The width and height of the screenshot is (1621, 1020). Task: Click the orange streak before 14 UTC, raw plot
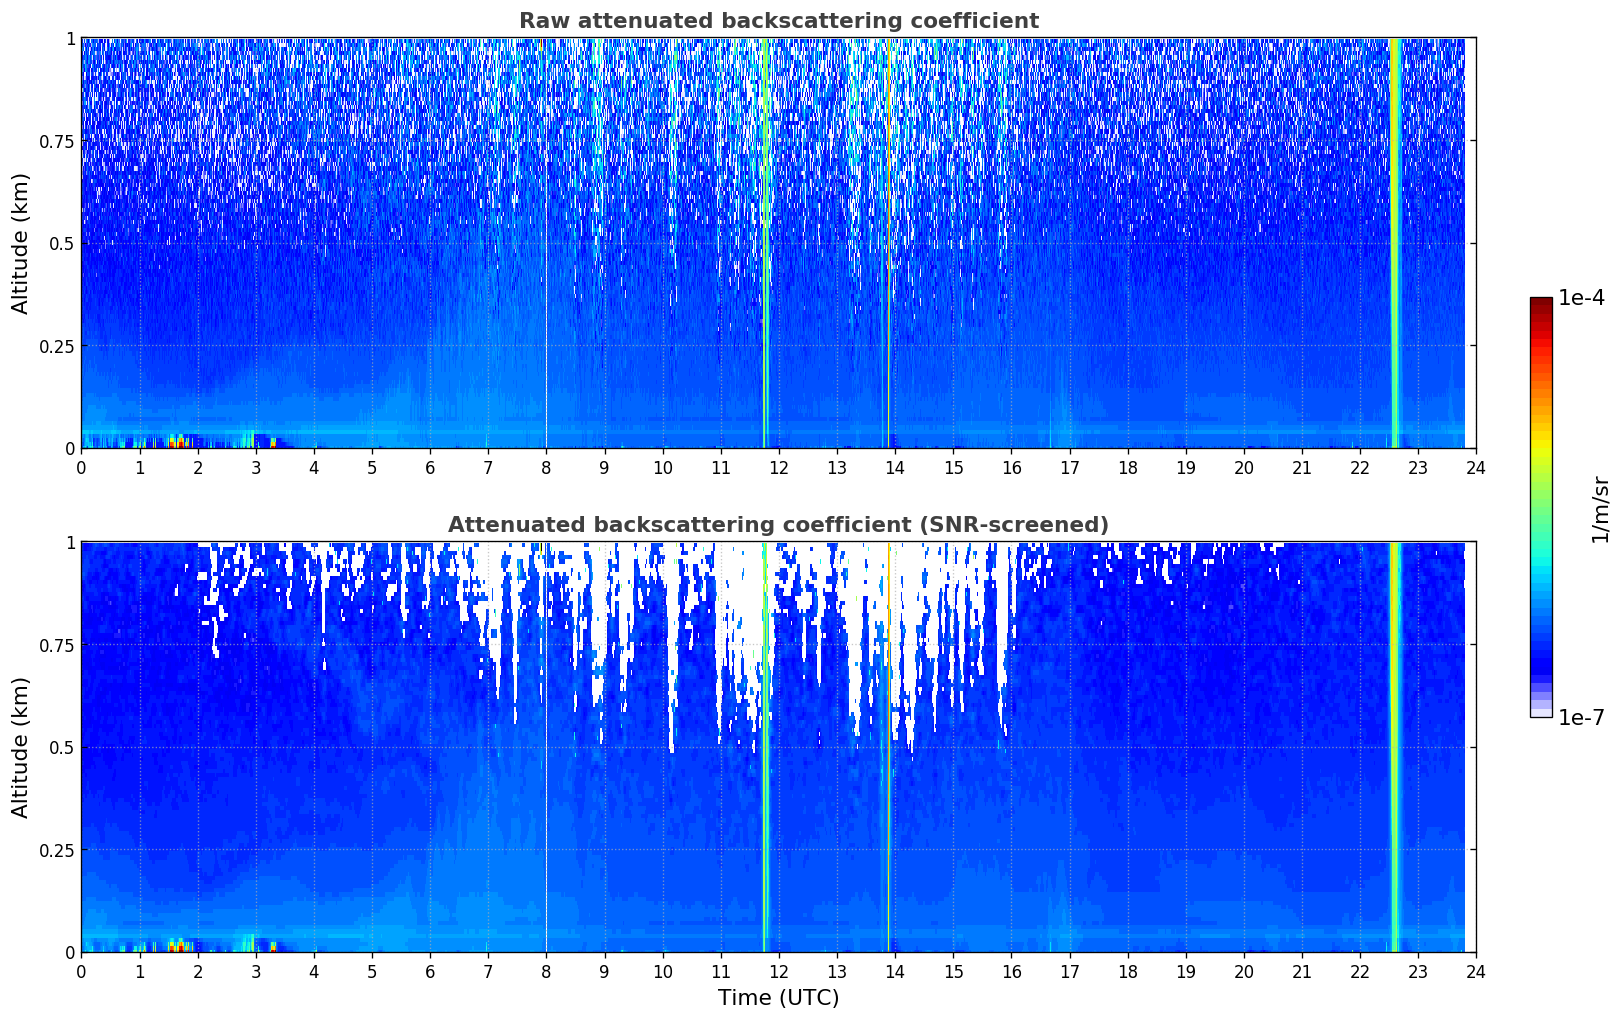coord(888,243)
